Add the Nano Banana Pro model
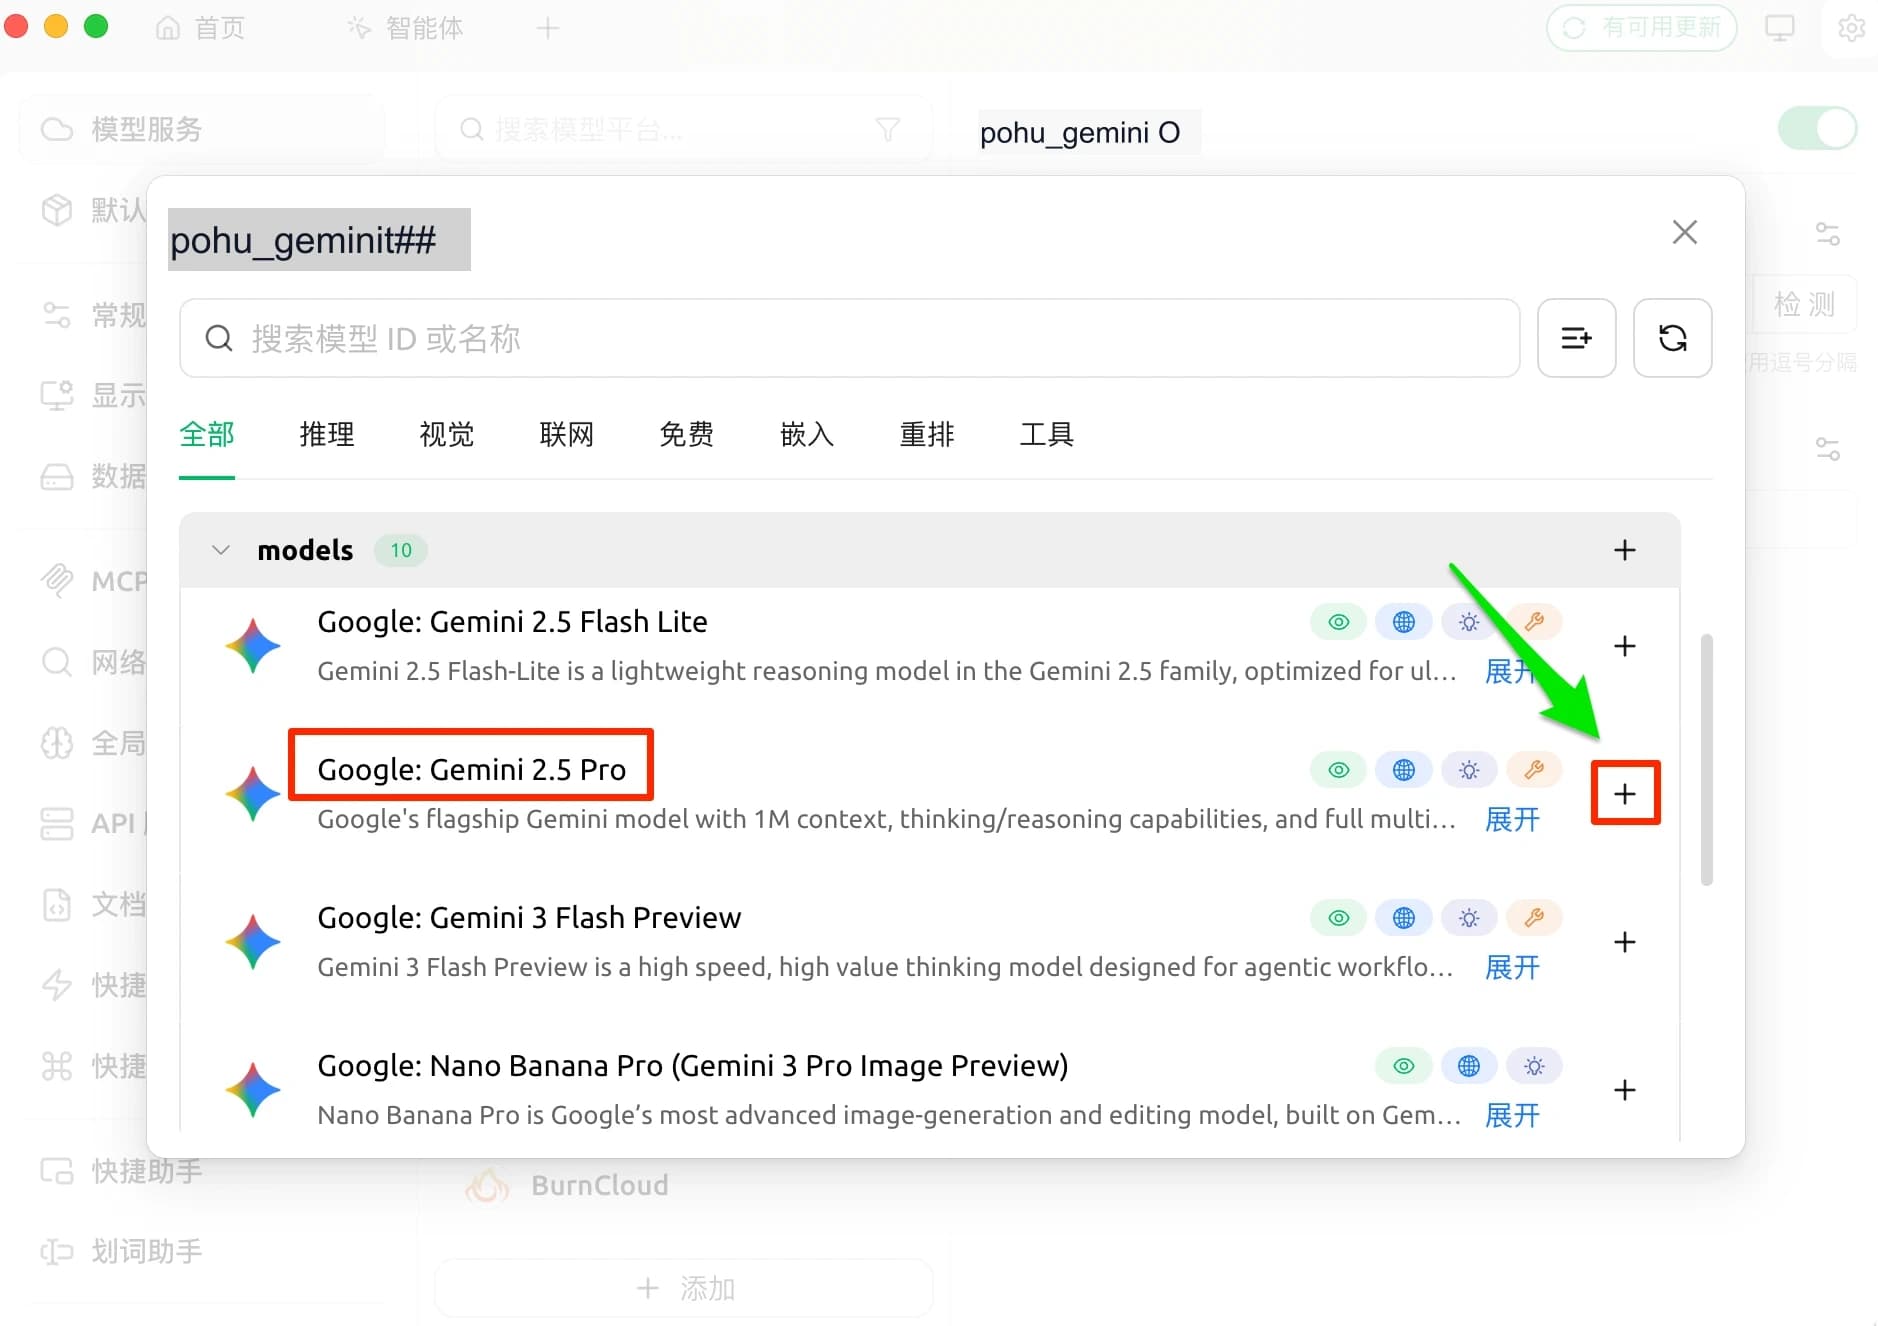This screenshot has width=1878, height=1326. [1625, 1090]
